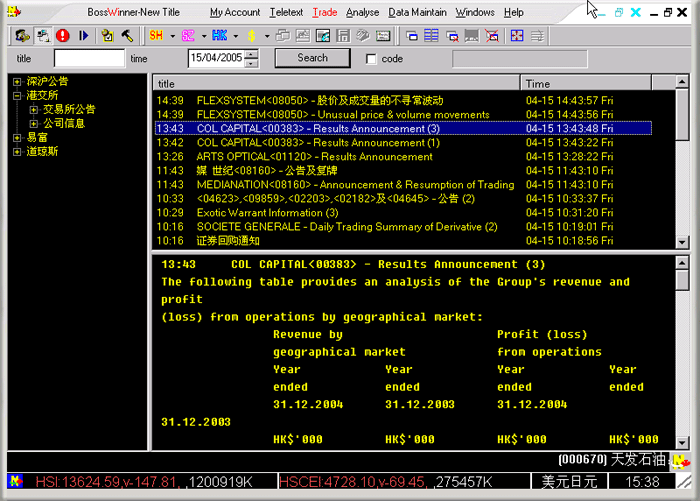Screen dimensions: 700x501
Task: Select the COL CAPITAL Results Announcement (1) row
Action: click(403, 143)
